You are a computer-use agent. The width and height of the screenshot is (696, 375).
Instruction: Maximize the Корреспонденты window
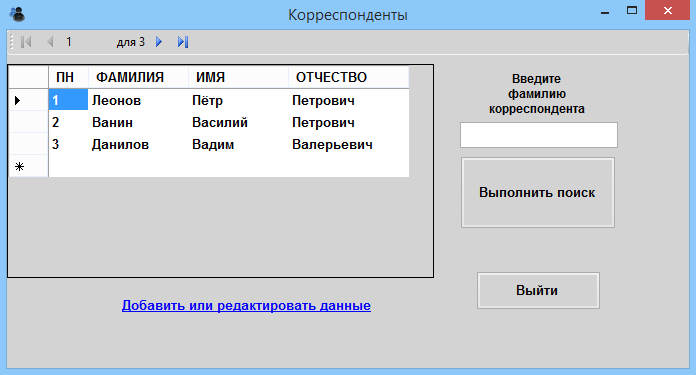pyautogui.click(x=632, y=11)
